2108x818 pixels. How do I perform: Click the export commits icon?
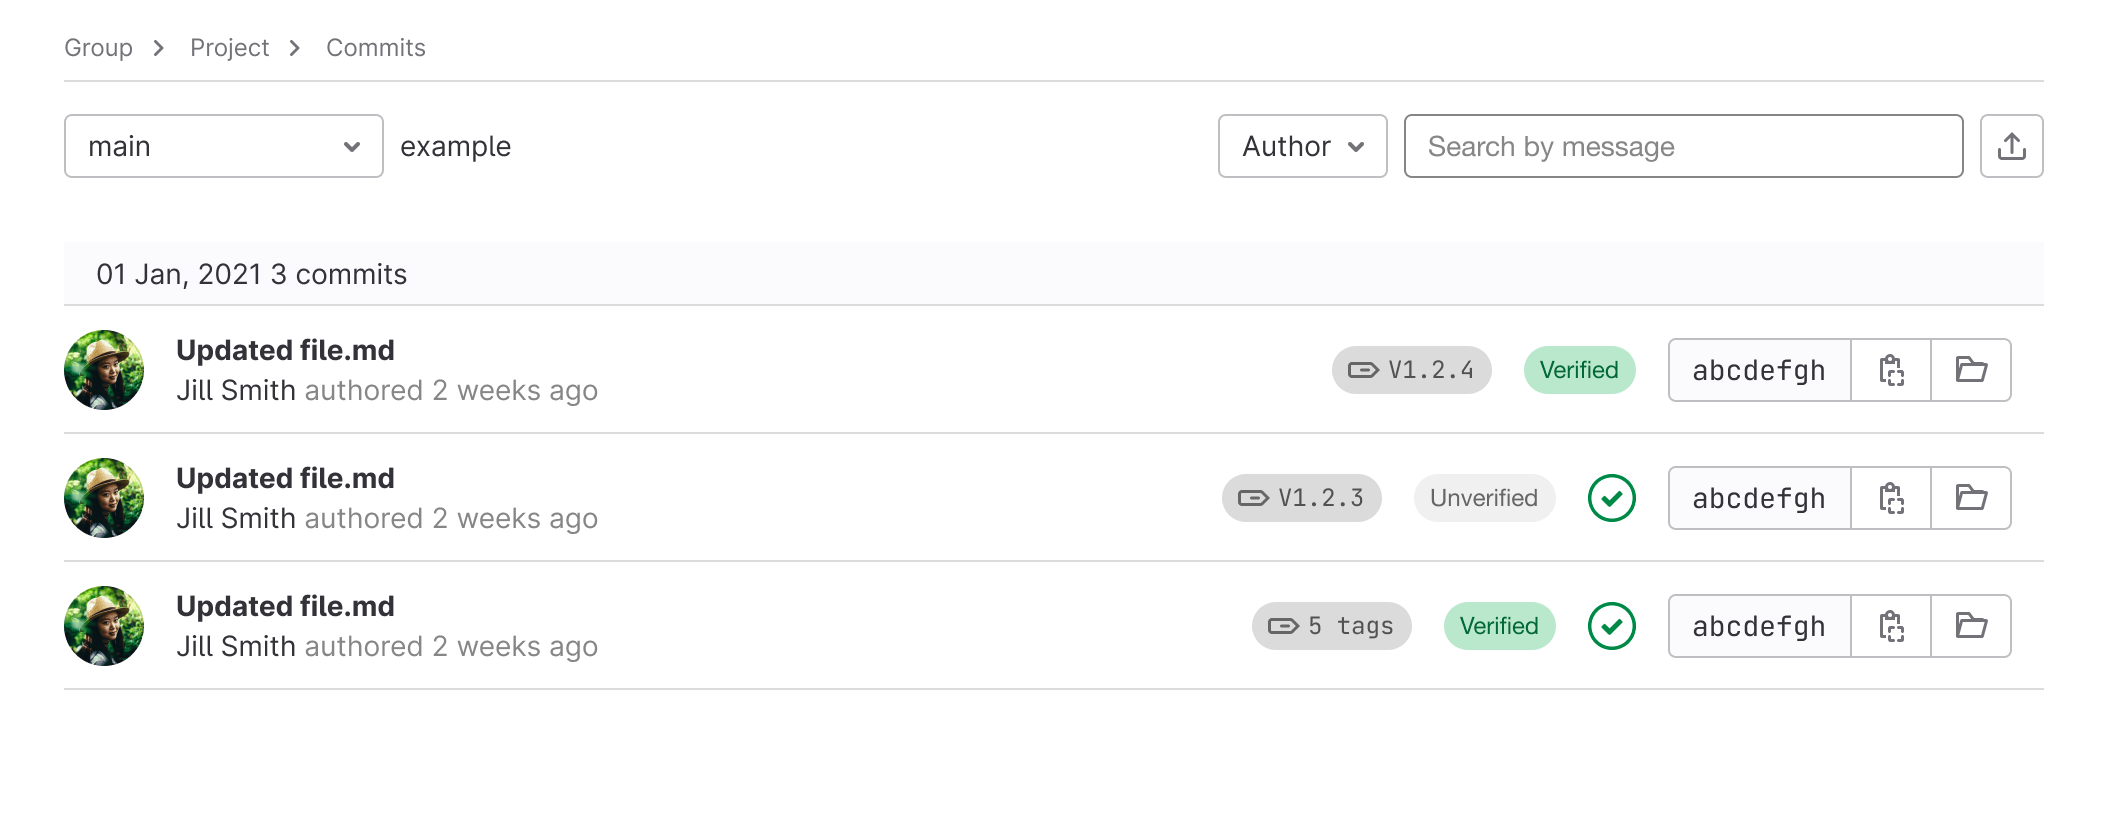click(2010, 146)
